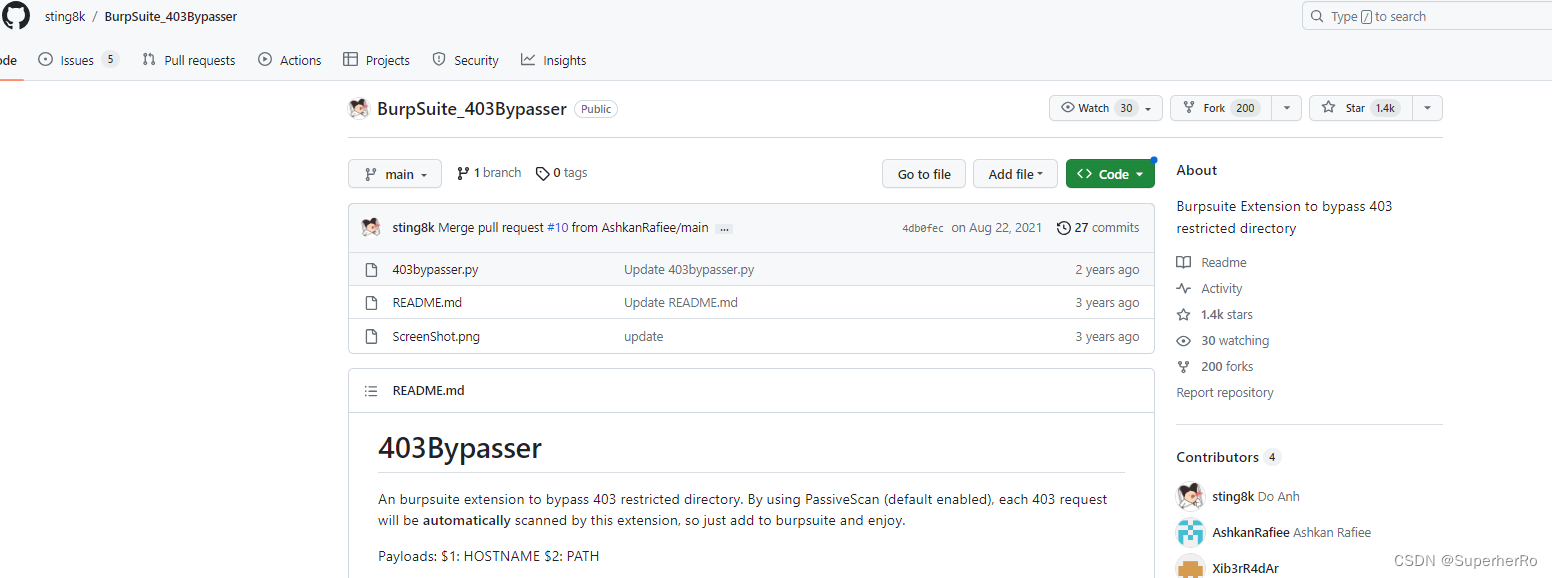Expand the Fork options dropdown arrow
Screen dimensions: 1552x578
[1288, 108]
